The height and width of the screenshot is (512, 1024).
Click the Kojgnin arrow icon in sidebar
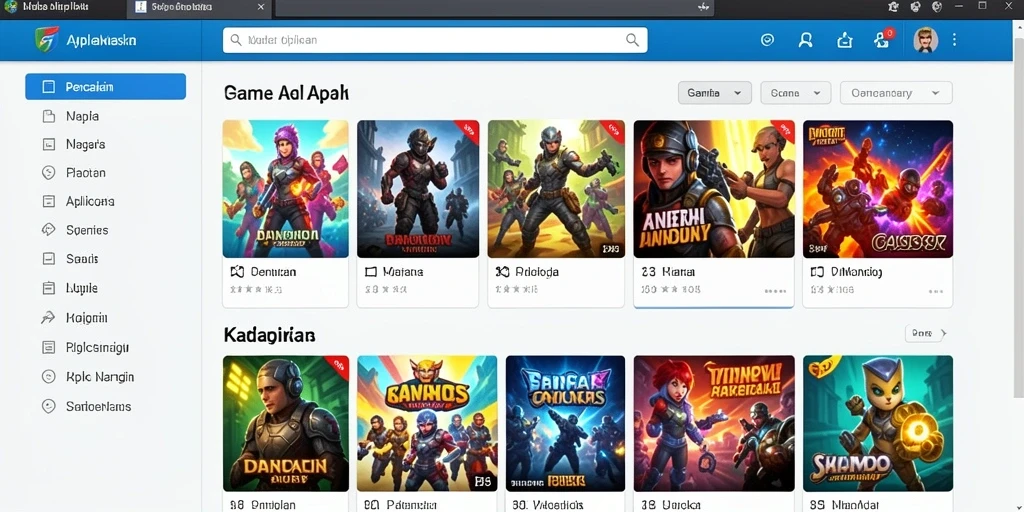[x=48, y=318]
